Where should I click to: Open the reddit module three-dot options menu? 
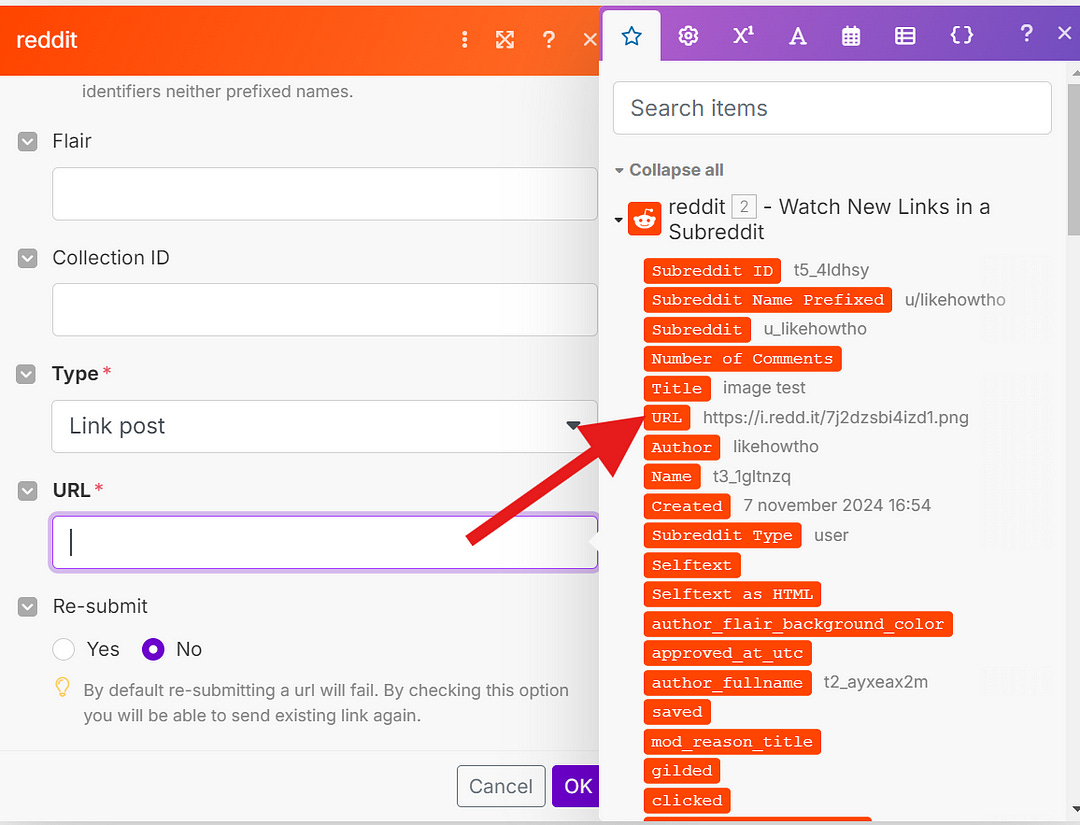465,40
